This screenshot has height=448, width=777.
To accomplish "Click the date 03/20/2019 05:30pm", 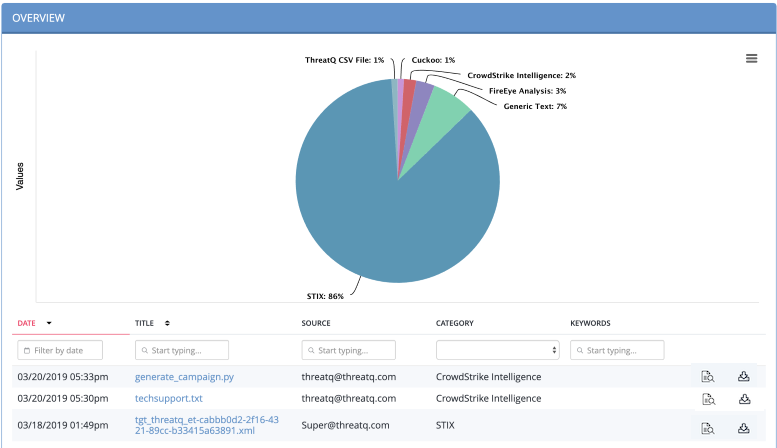I will coord(63,398).
